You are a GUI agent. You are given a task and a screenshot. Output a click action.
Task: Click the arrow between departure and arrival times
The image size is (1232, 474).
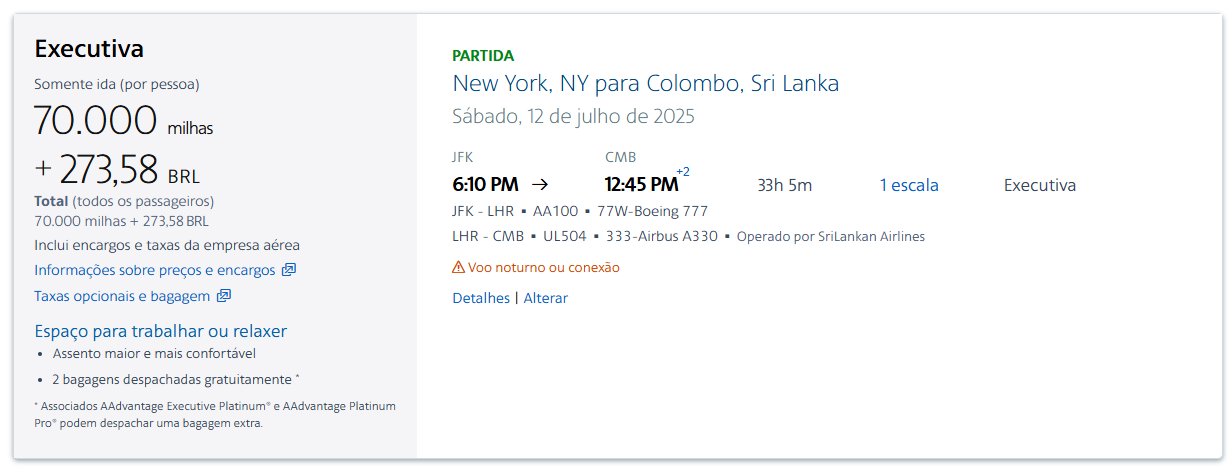point(540,184)
